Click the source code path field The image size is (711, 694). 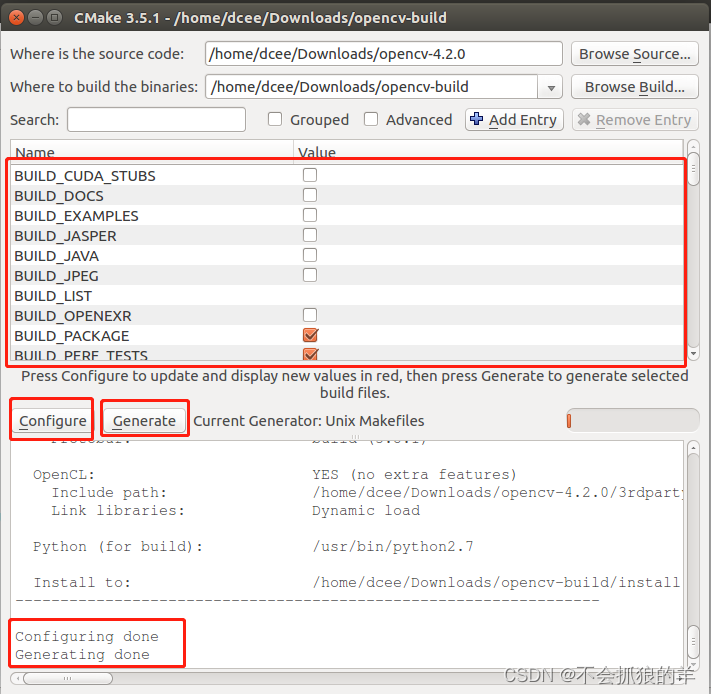coord(384,54)
